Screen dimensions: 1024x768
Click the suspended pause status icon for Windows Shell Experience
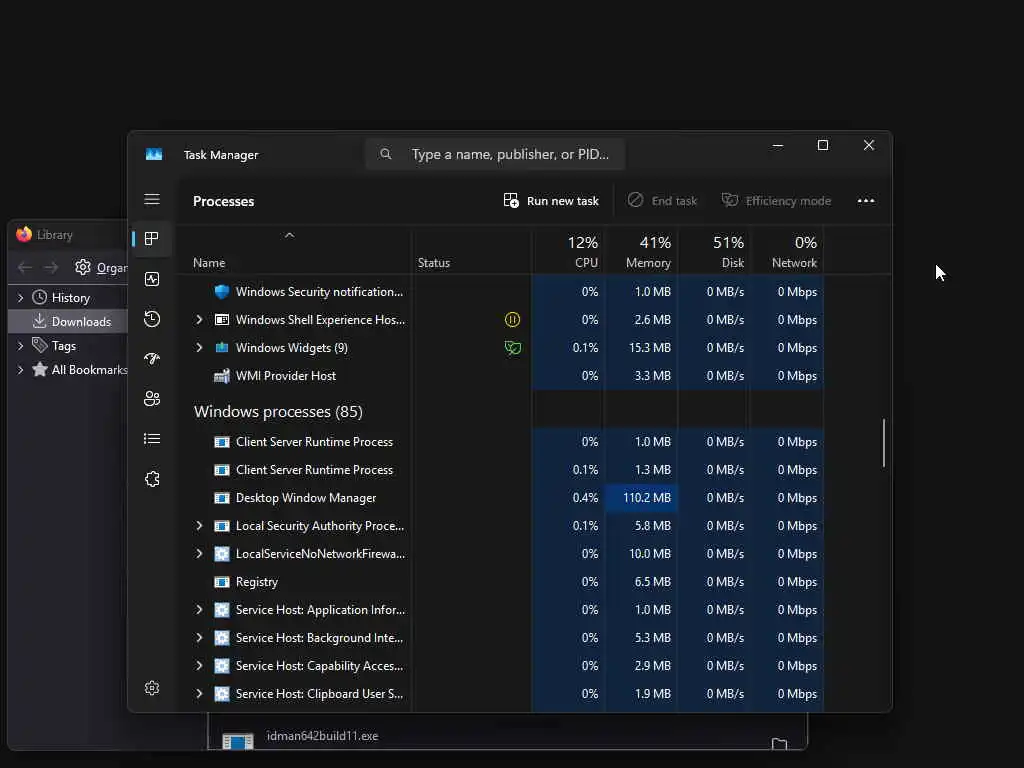point(513,319)
